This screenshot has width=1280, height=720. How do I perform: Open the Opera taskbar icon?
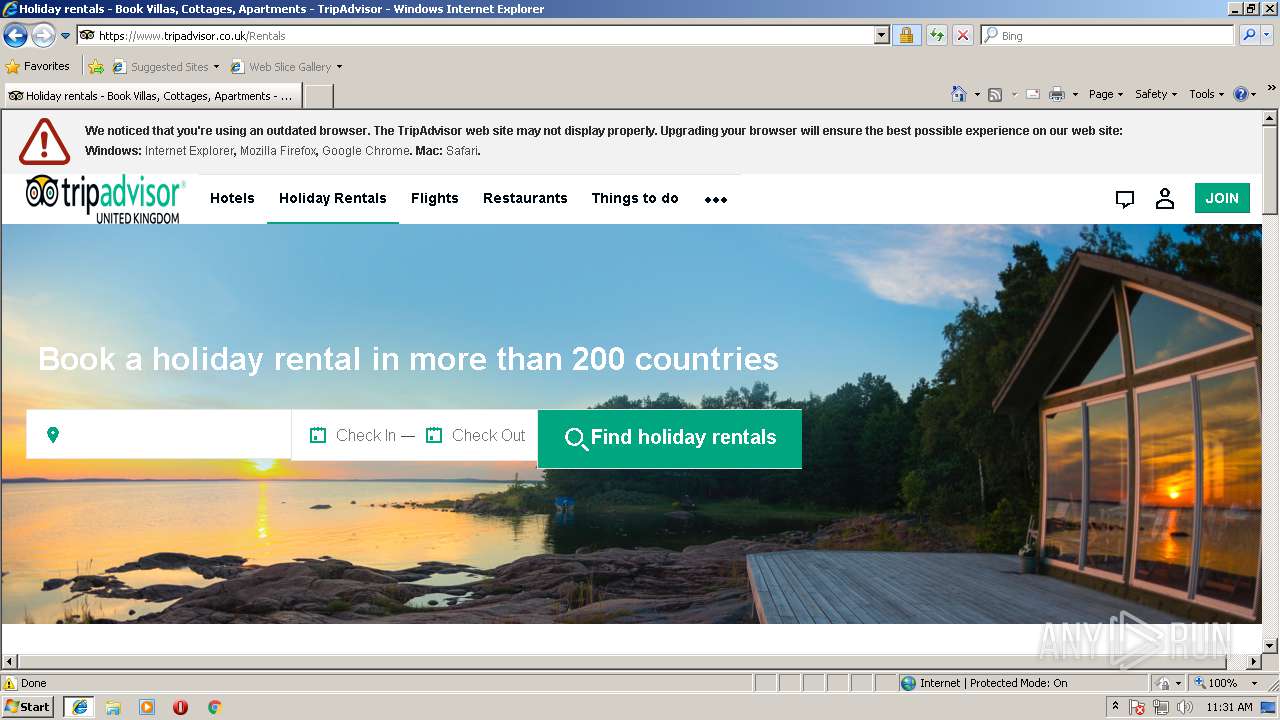point(181,707)
